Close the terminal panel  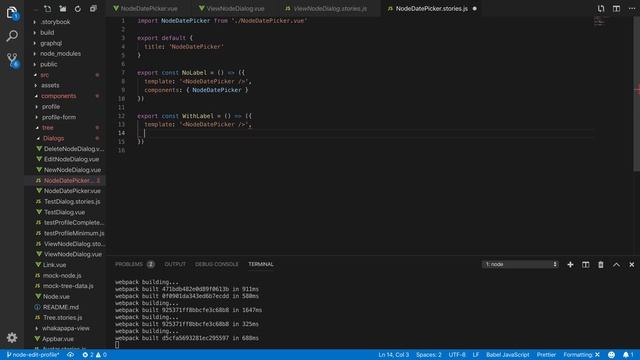tap(632, 264)
